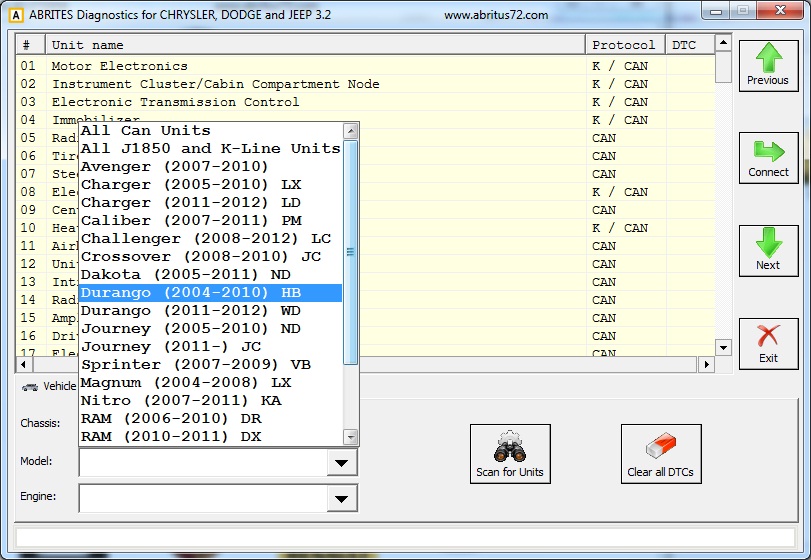
Task: Pick Crossover (2008-2010) JC
Action: click(211, 257)
